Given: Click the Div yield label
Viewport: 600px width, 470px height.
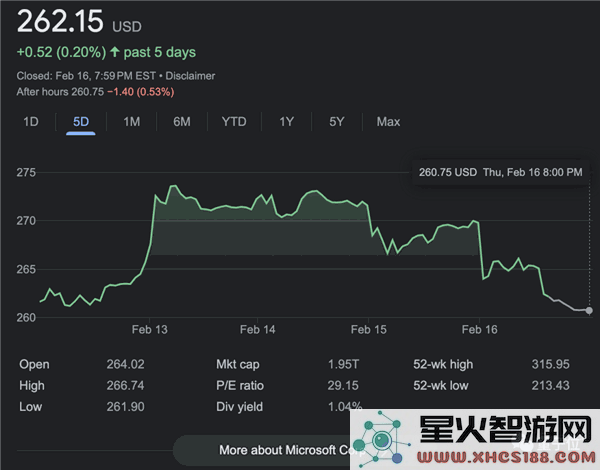Looking at the screenshot, I should (x=240, y=407).
